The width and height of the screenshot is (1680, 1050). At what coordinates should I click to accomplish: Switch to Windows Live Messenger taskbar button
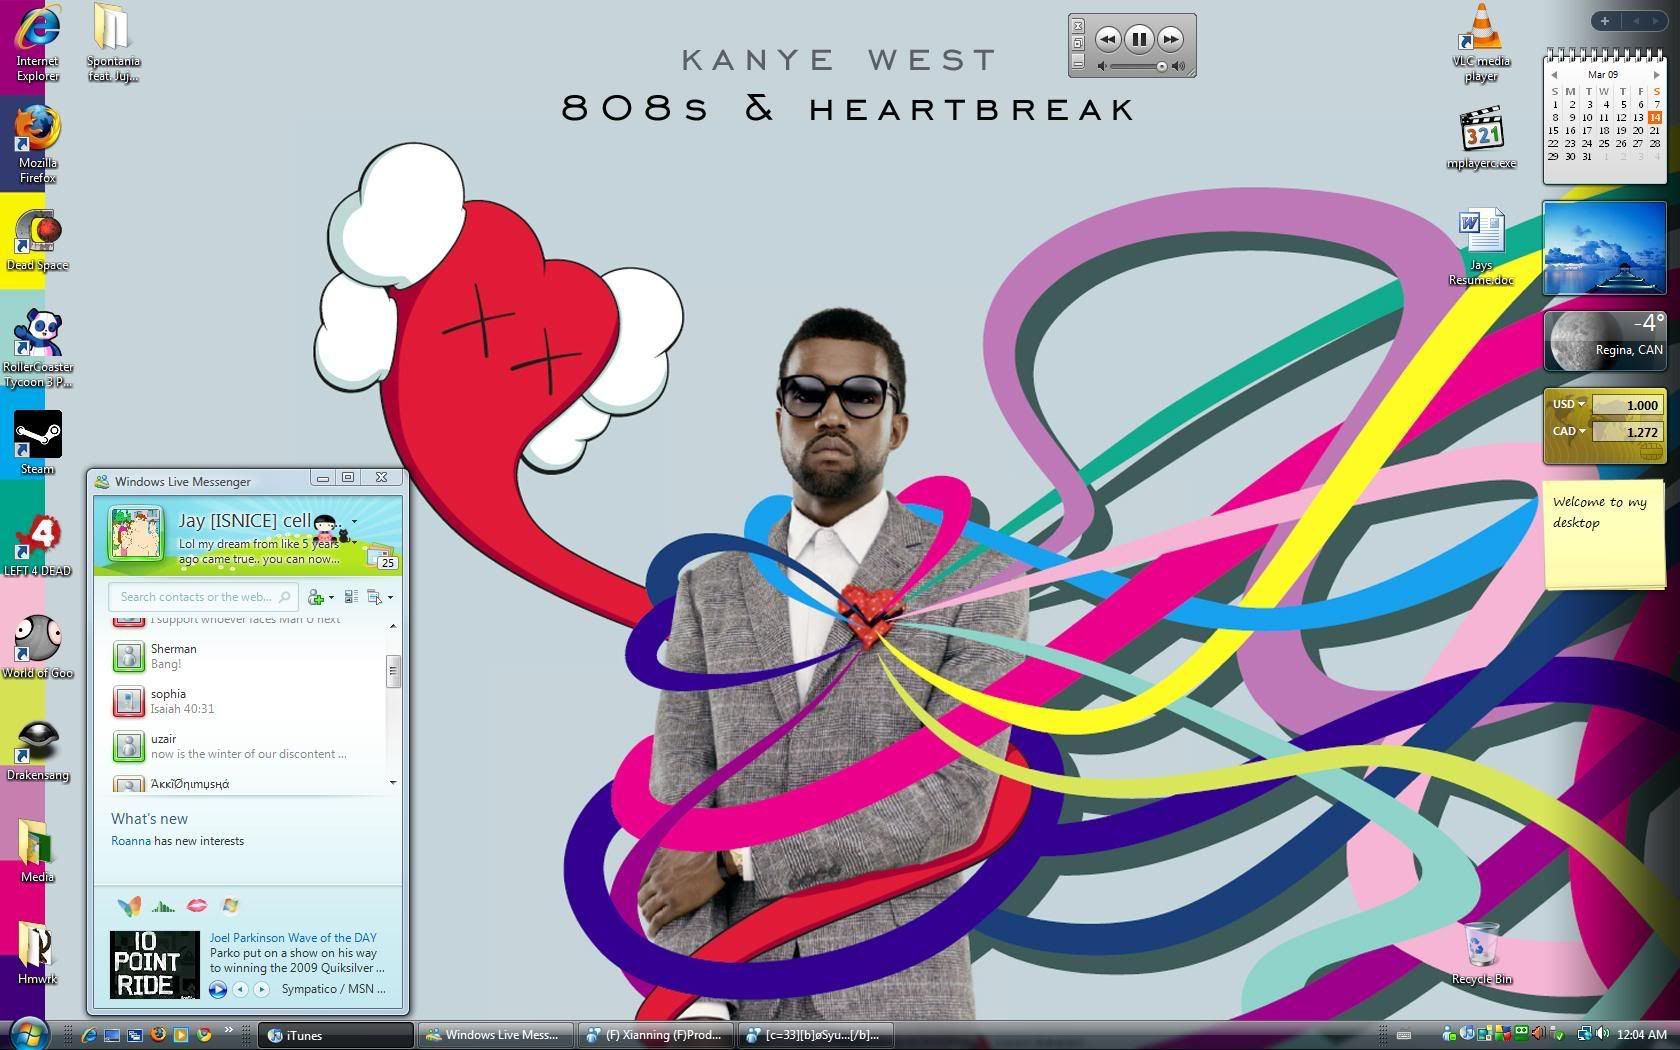coord(496,1035)
